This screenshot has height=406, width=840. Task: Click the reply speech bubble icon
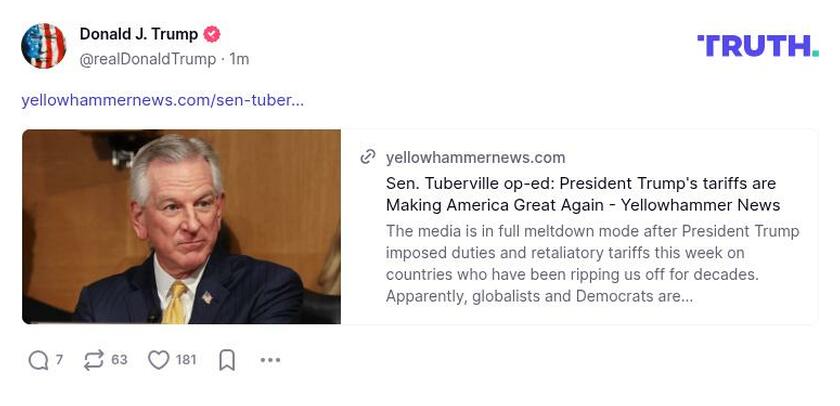point(38,360)
